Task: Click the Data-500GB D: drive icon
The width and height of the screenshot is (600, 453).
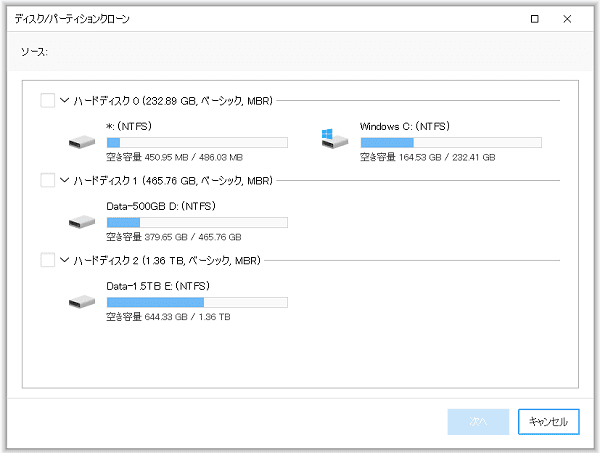Action: [x=82, y=221]
